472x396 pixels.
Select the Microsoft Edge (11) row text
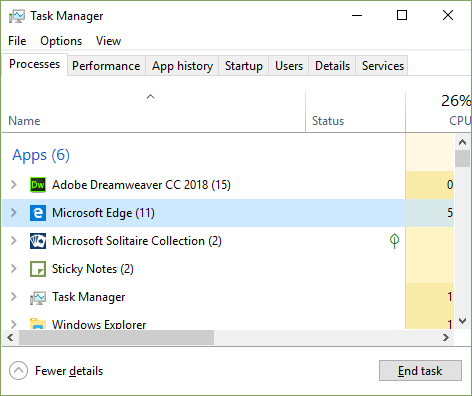tap(103, 213)
